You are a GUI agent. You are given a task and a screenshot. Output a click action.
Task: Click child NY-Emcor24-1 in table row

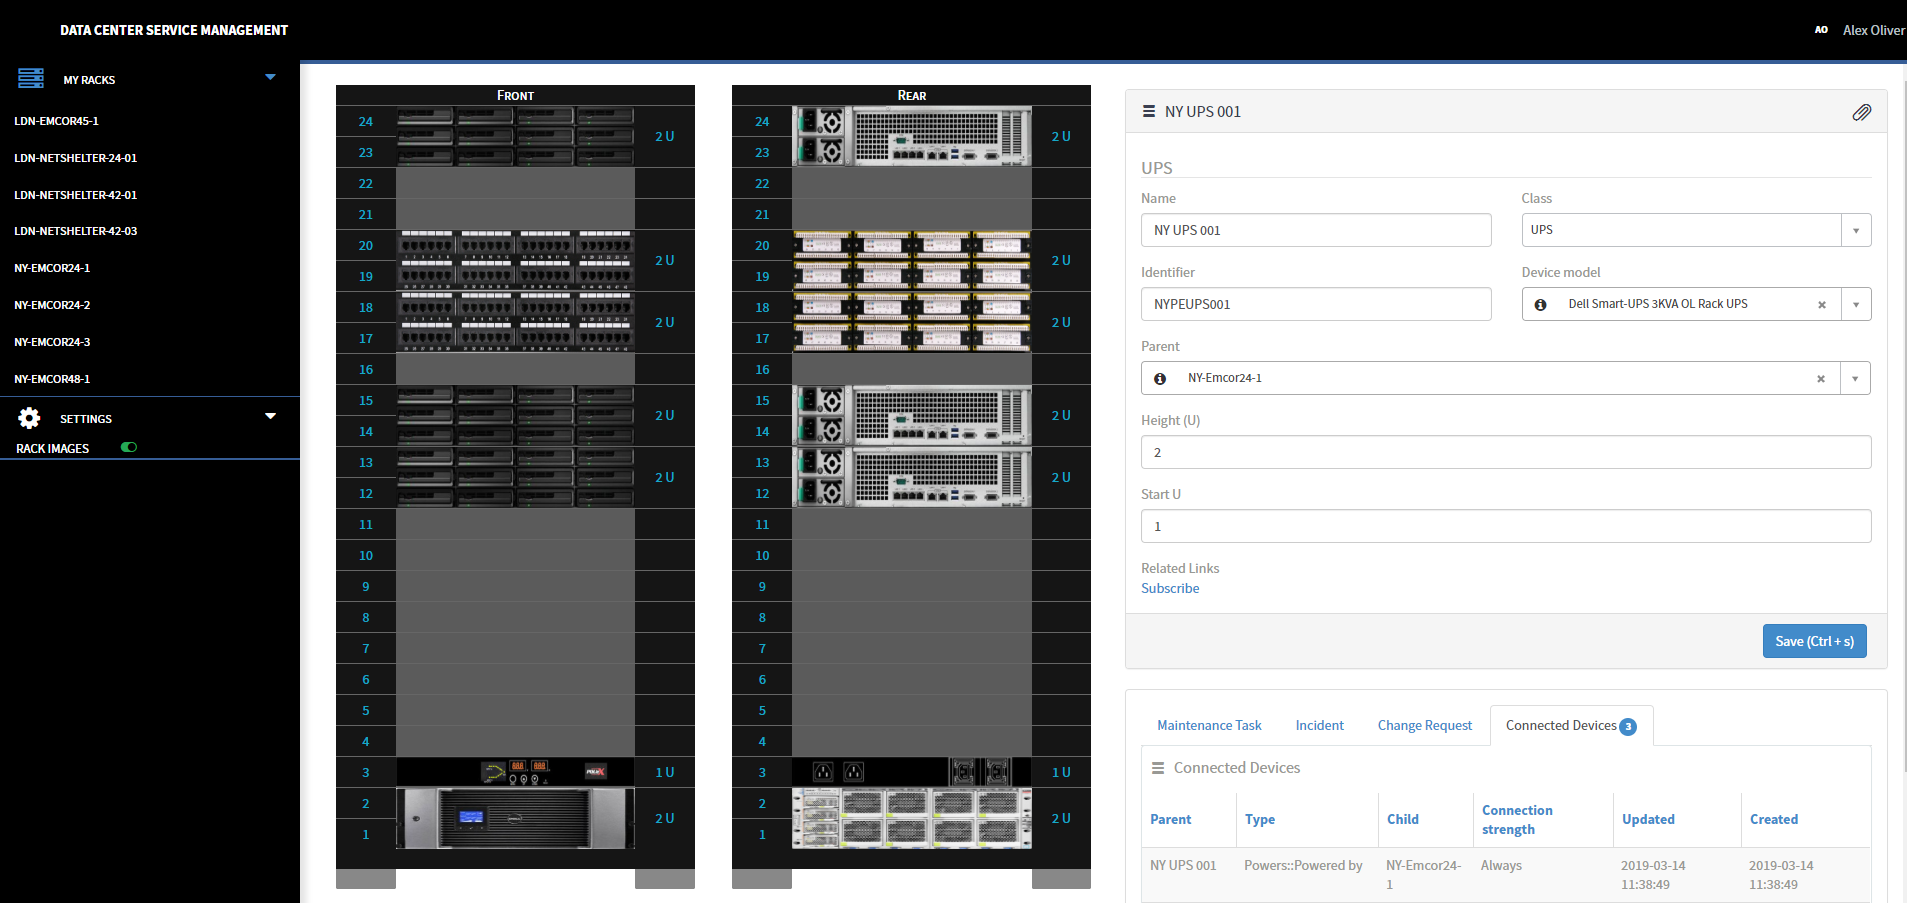[x=1423, y=874]
